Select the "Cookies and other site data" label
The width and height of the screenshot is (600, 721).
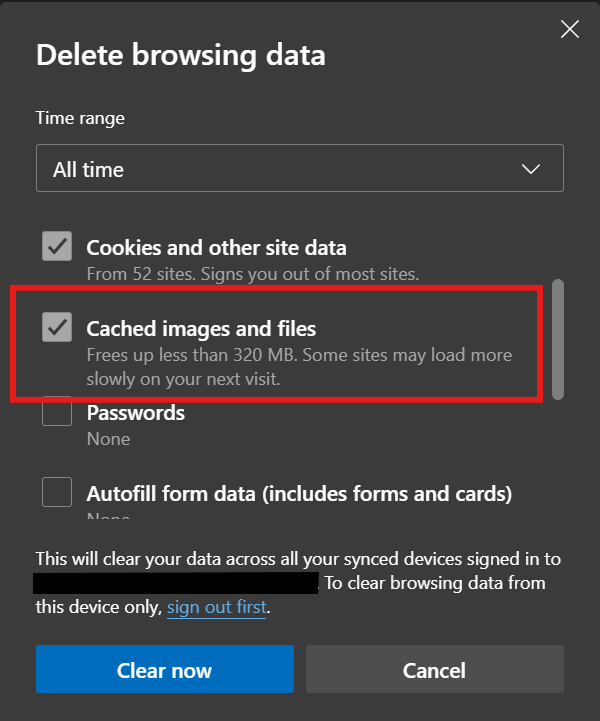(216, 247)
